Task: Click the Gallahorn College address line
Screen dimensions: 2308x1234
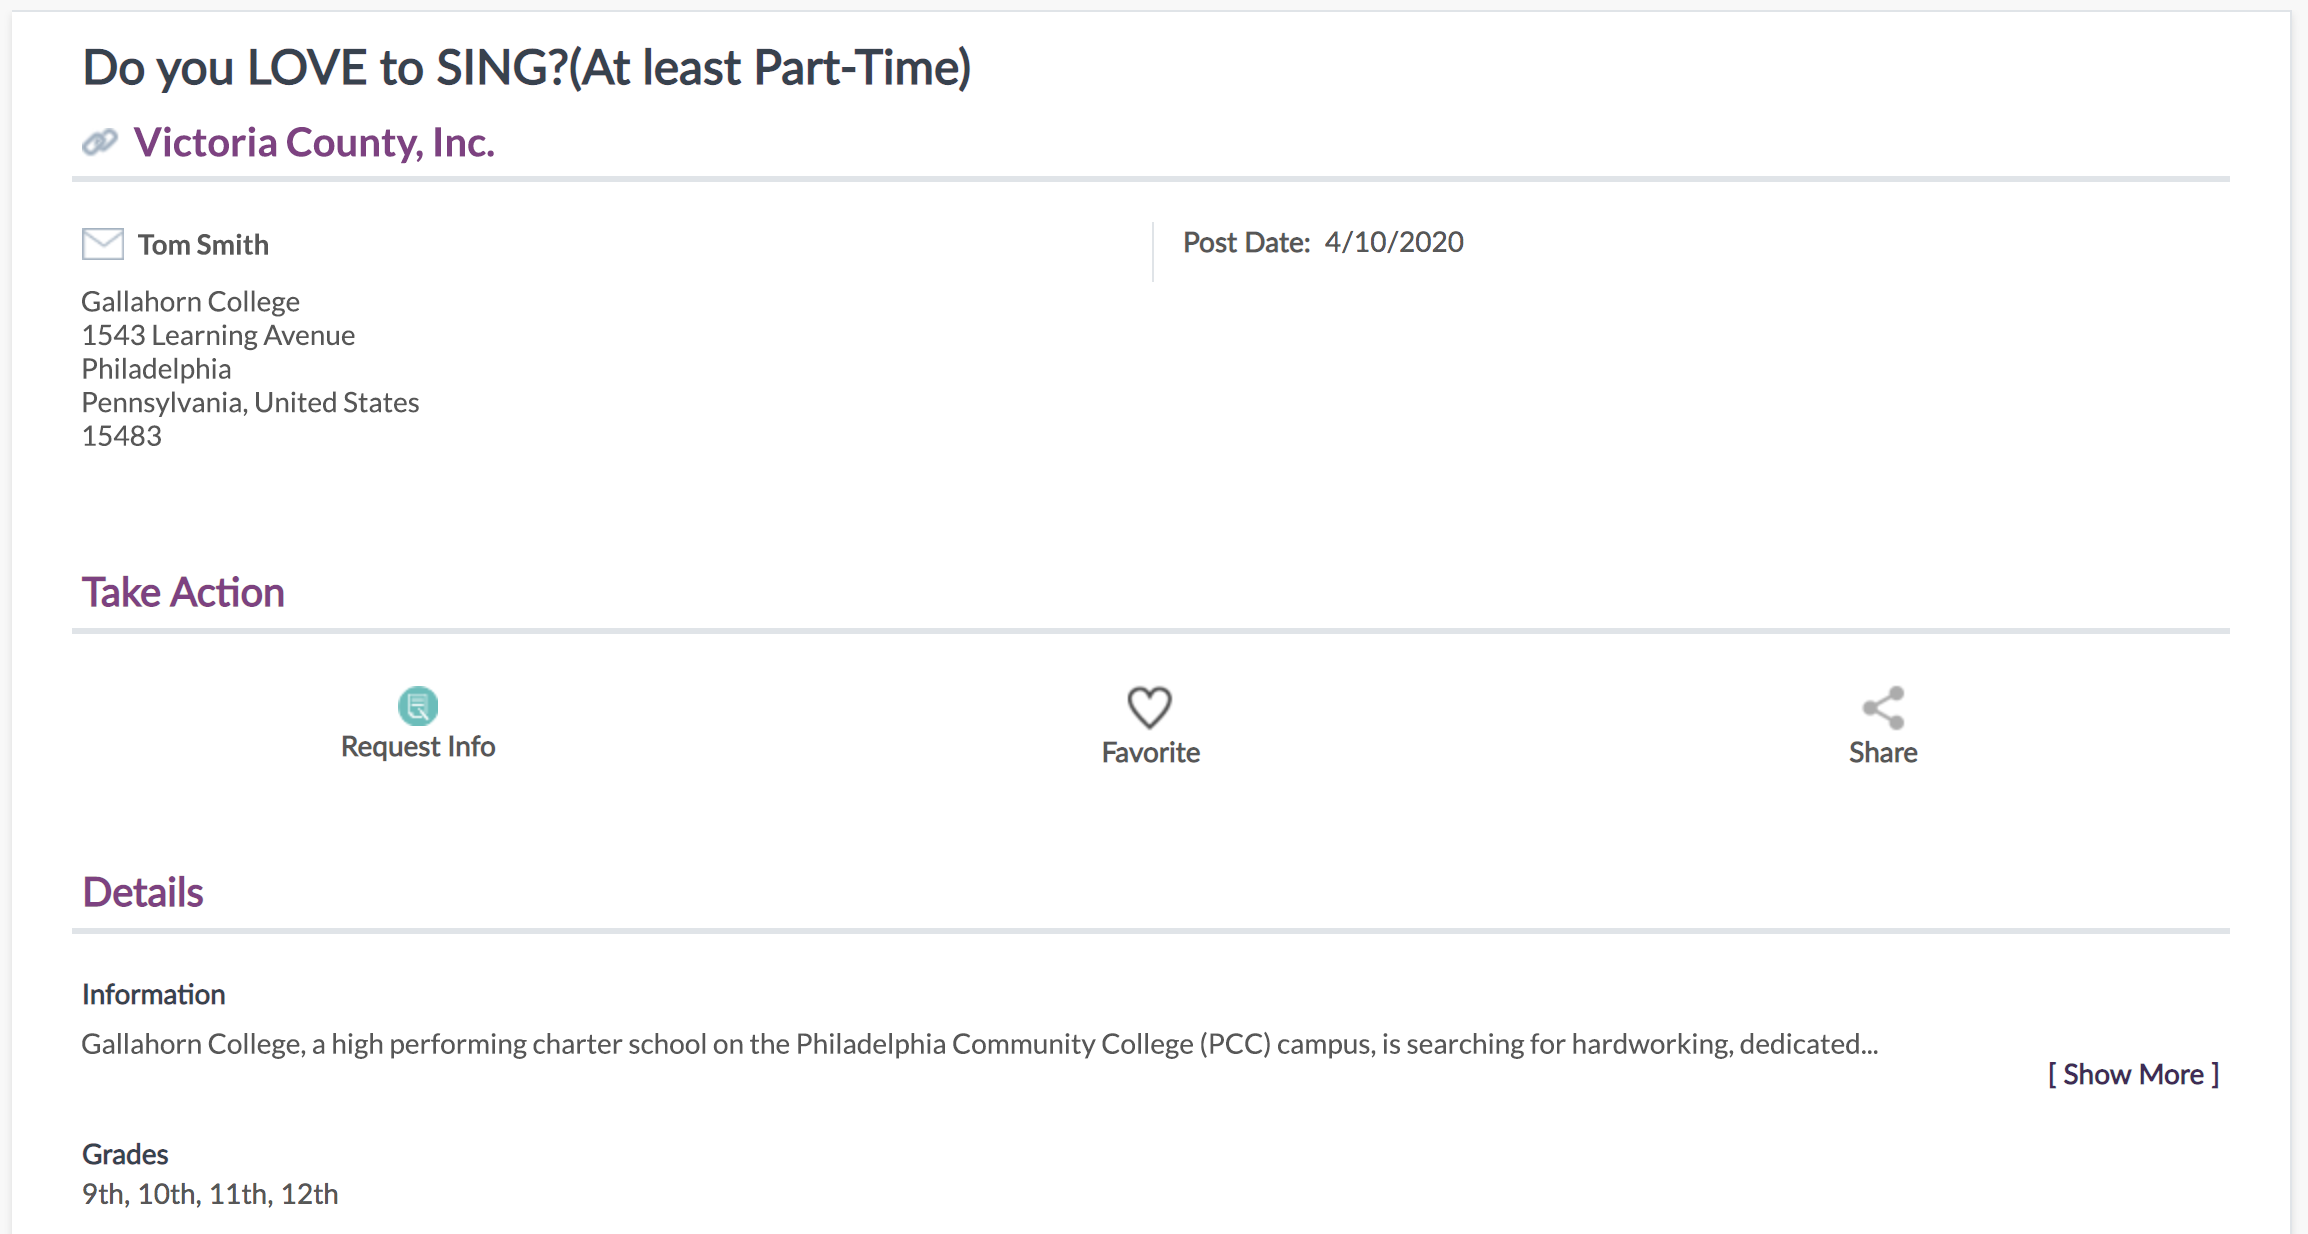Action: 190,302
